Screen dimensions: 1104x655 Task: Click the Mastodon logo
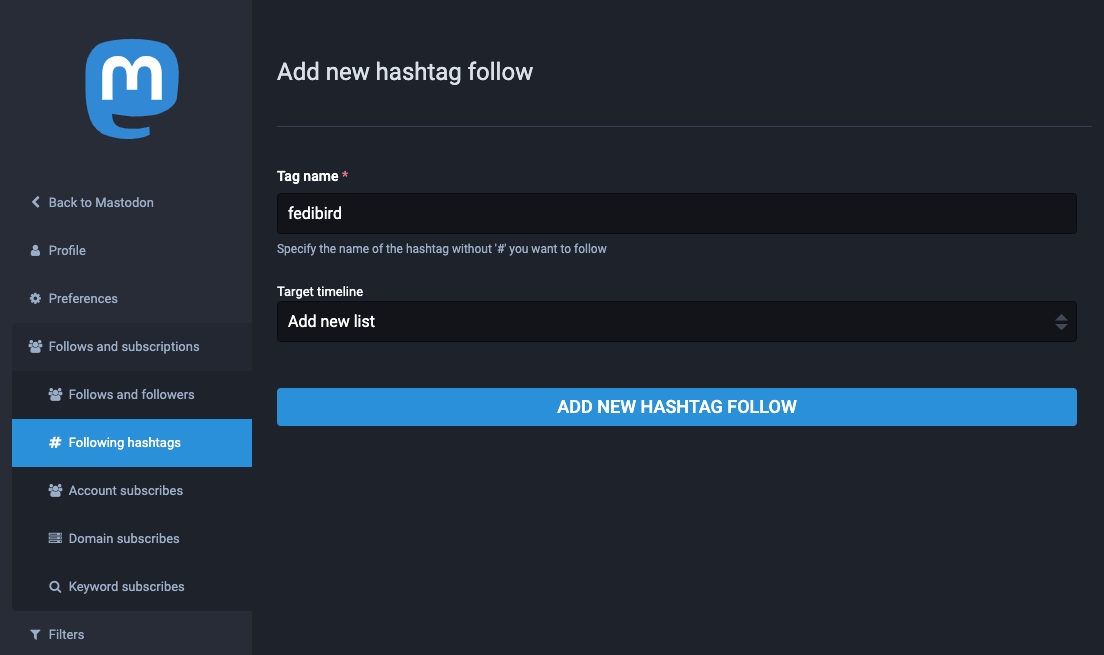point(133,88)
